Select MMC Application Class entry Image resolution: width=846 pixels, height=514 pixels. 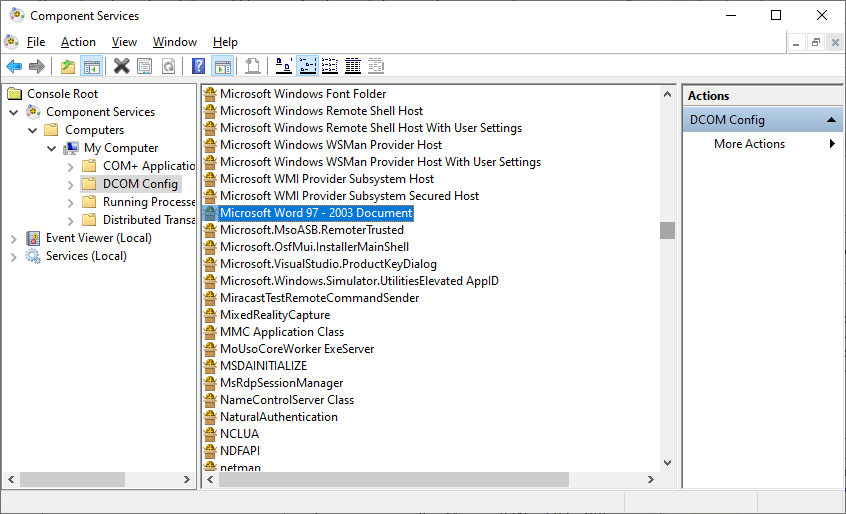(282, 332)
